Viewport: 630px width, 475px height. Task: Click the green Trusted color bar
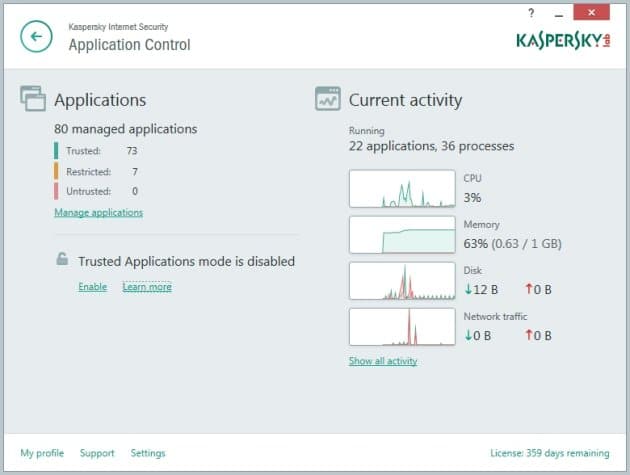point(56,151)
